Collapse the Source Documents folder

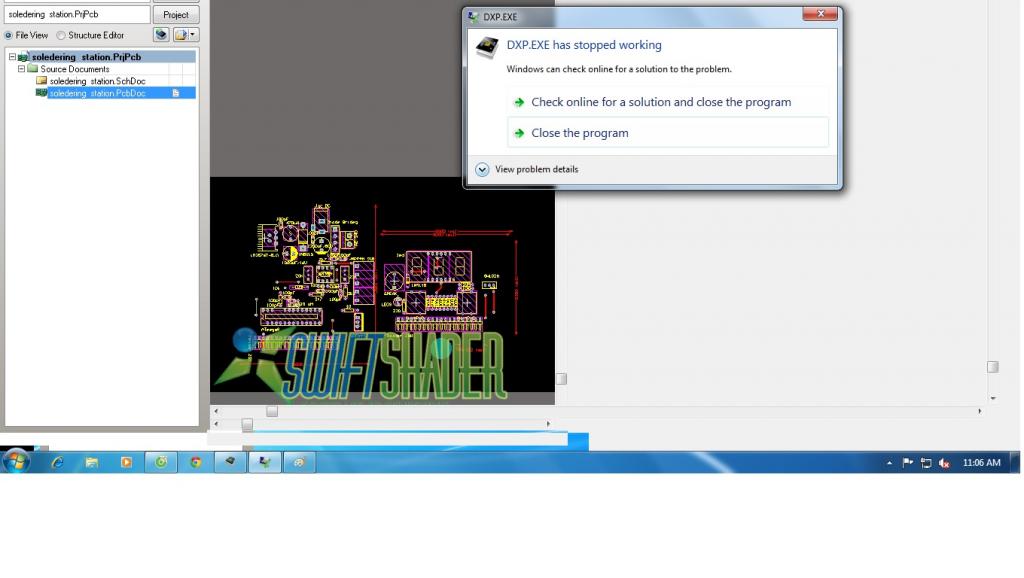click(x=22, y=69)
